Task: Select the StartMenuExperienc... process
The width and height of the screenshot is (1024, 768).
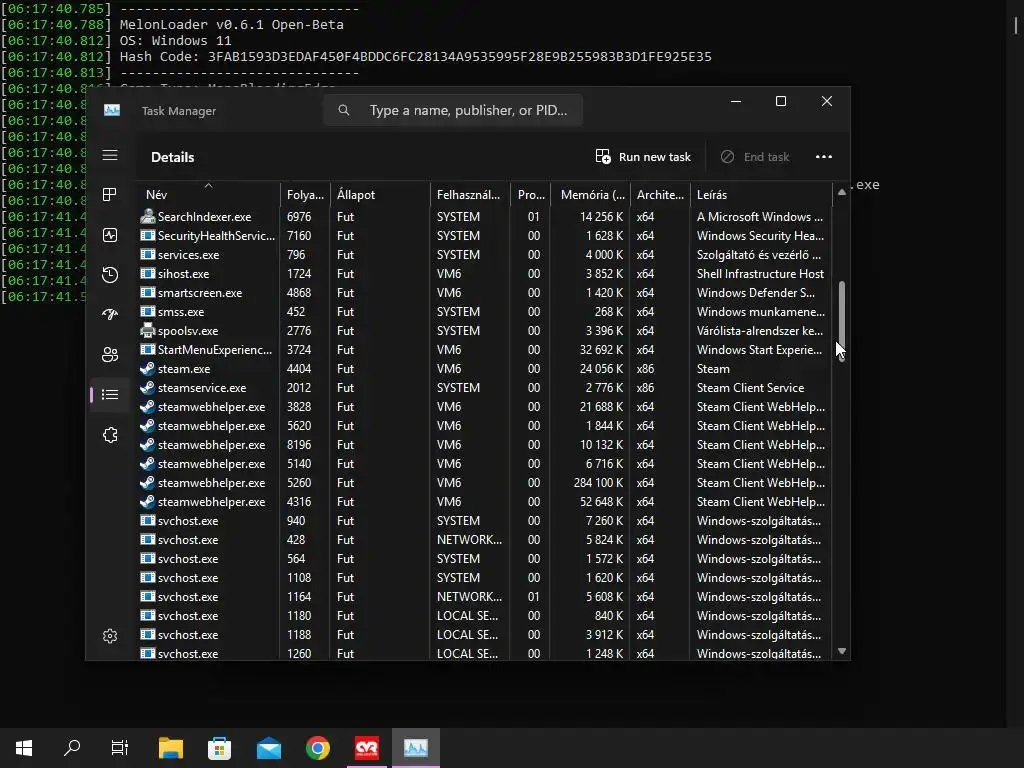Action: point(485,349)
